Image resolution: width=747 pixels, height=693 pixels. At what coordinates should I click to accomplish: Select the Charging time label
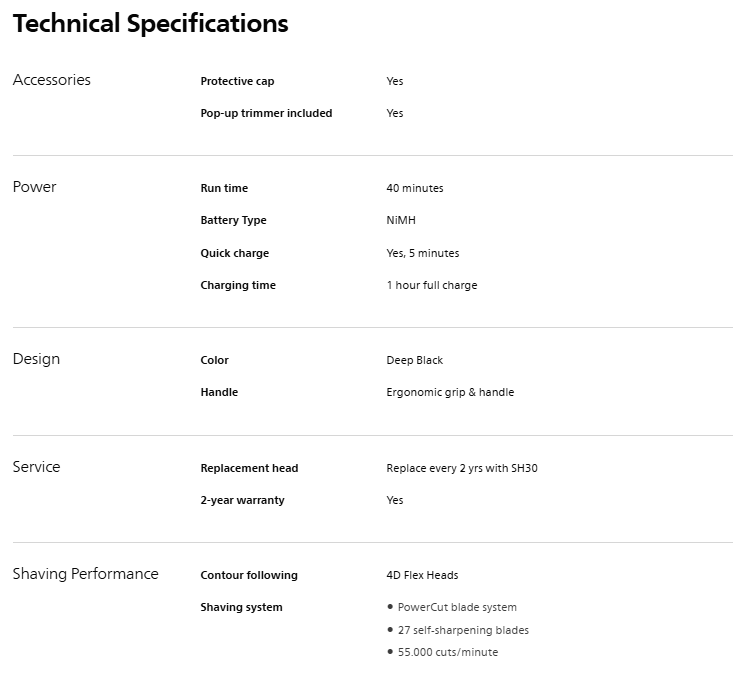(x=238, y=285)
